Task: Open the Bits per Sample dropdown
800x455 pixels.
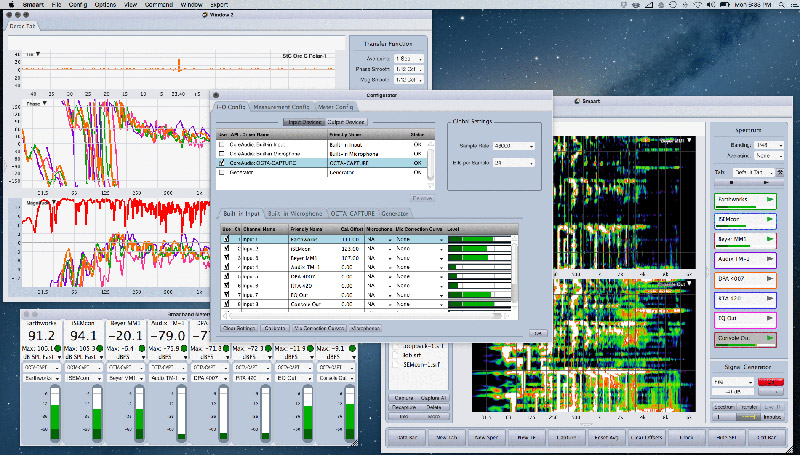Action: point(513,163)
